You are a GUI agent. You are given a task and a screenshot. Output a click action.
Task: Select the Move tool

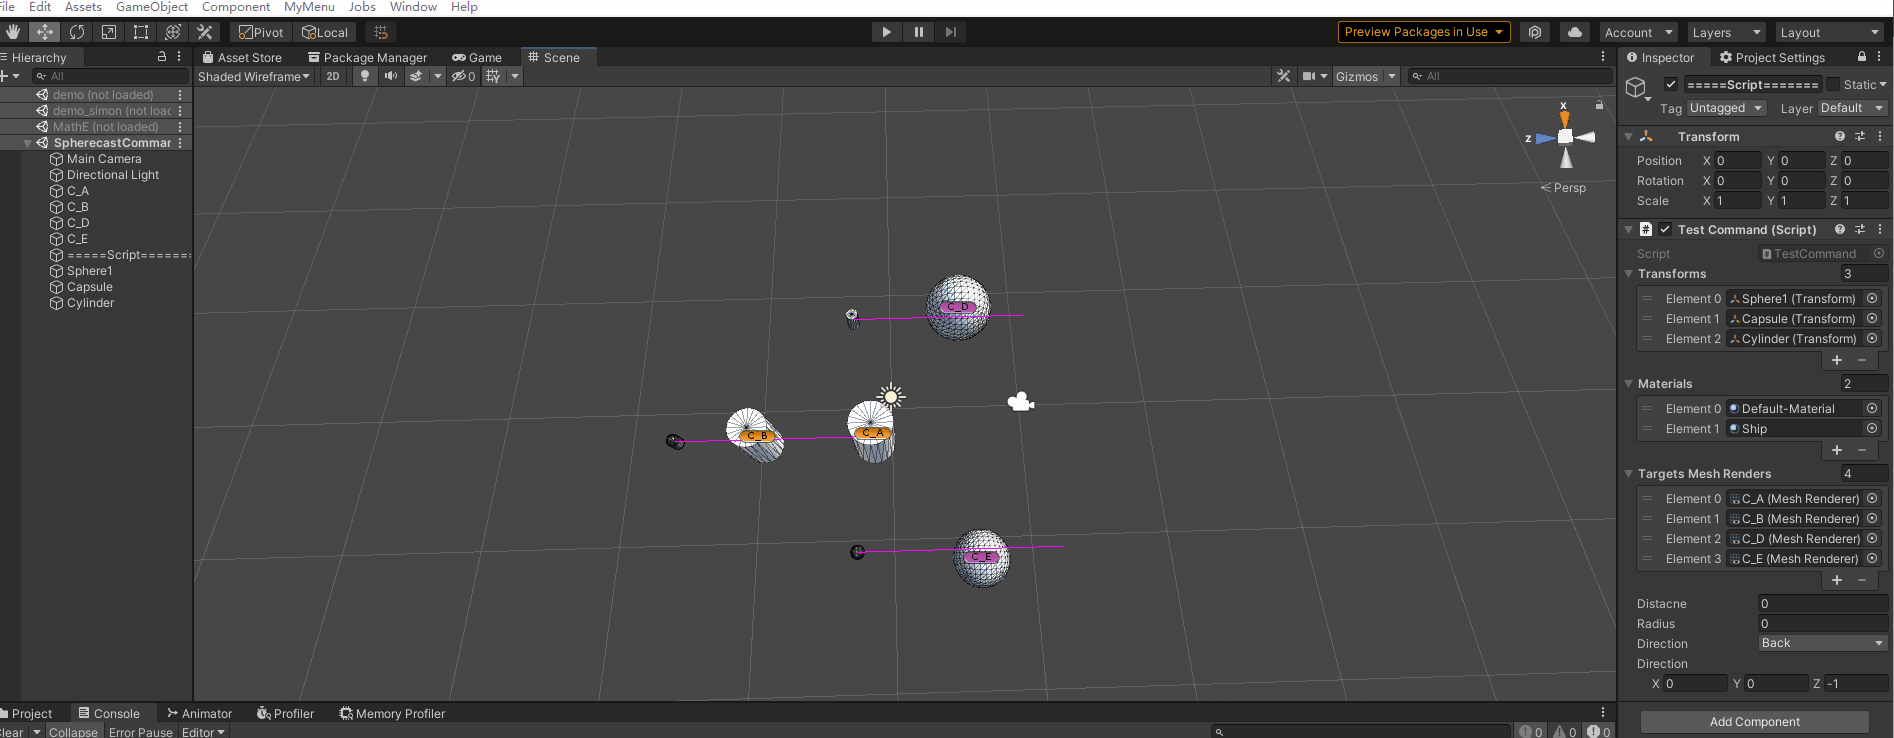click(45, 32)
